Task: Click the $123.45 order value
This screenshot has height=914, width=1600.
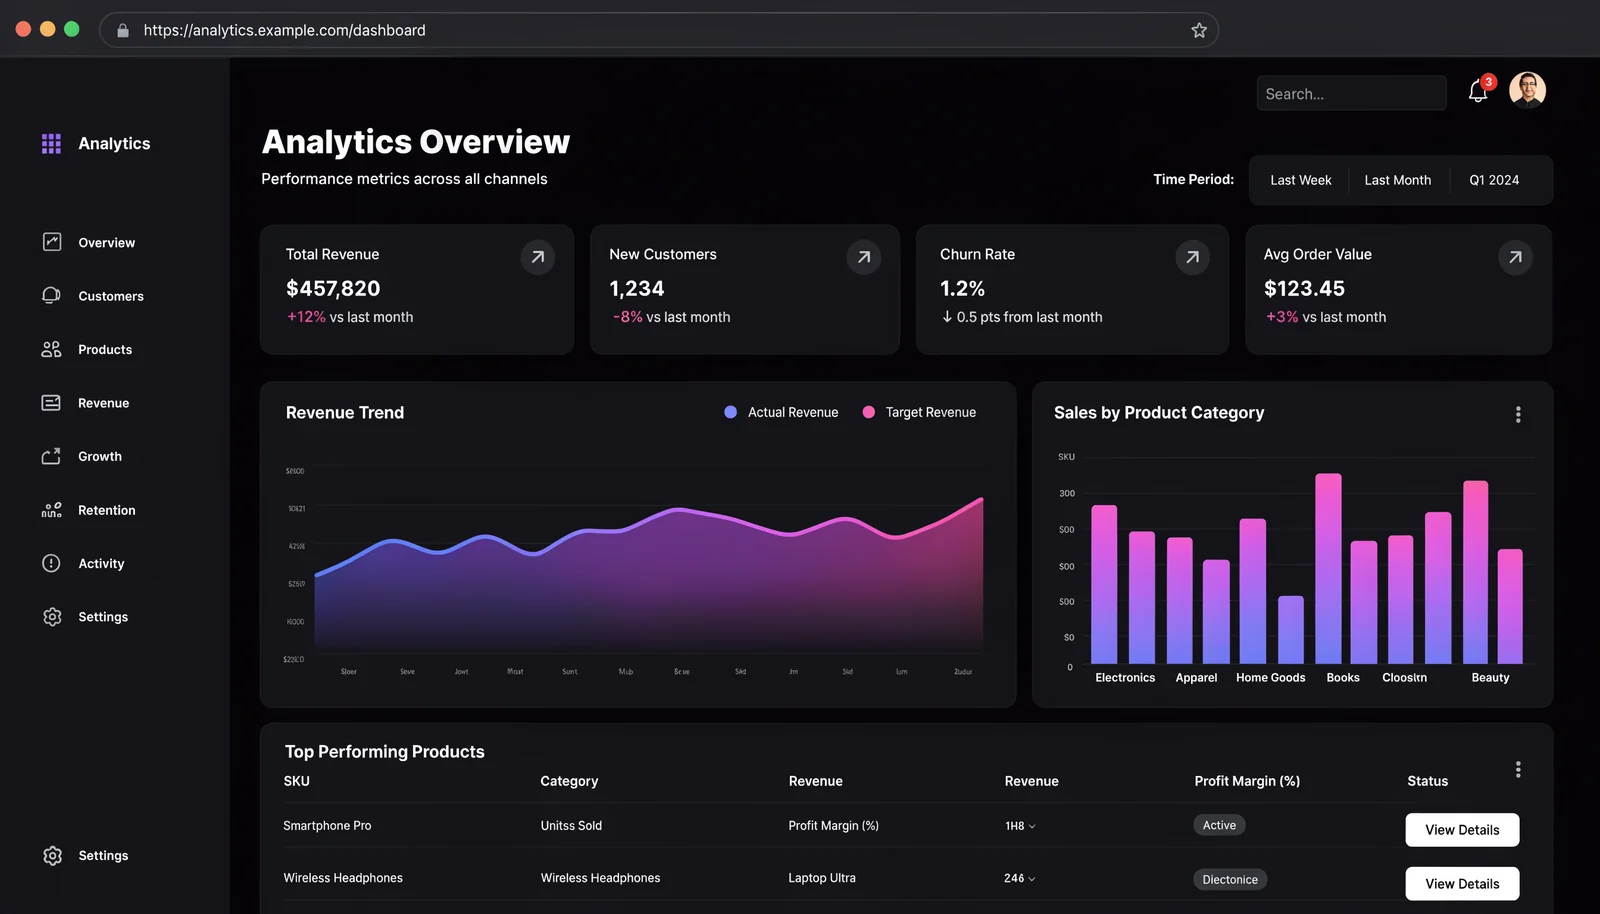Action: (x=1304, y=288)
